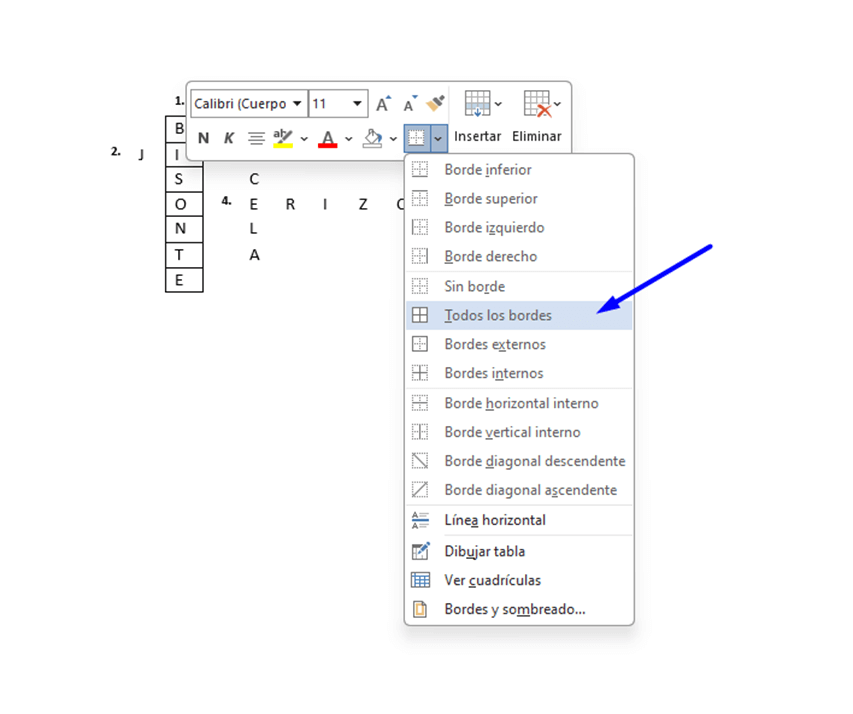This screenshot has width=853, height=714.
Task: Click the table cell containing T
Action: pyautogui.click(x=184, y=255)
